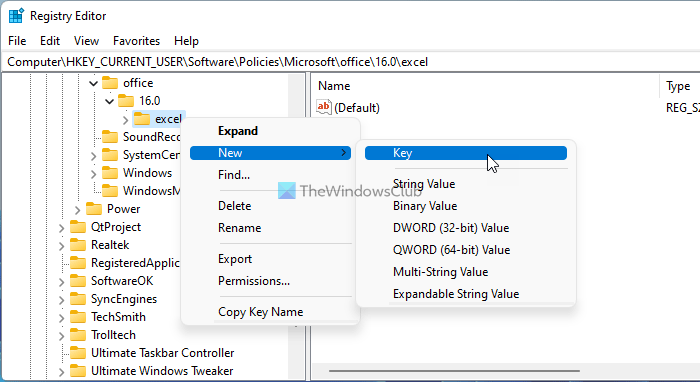Expand the excel key chevron
The image size is (700, 382).
click(125, 120)
